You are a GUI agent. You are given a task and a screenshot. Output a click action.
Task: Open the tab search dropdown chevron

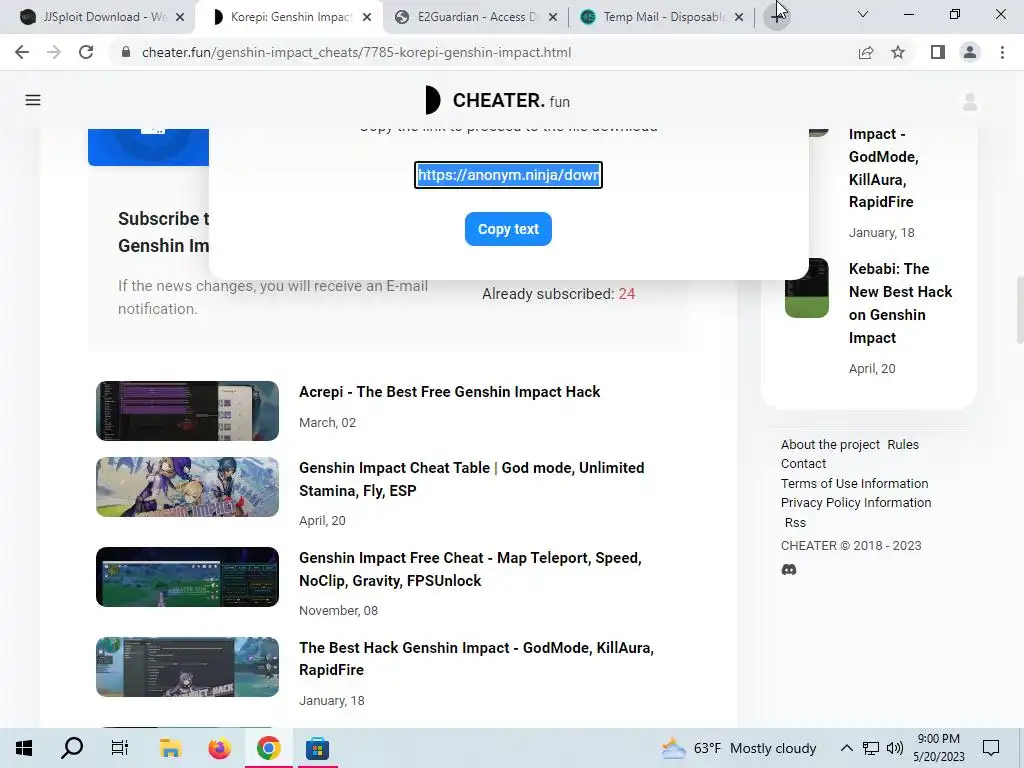pos(863,14)
